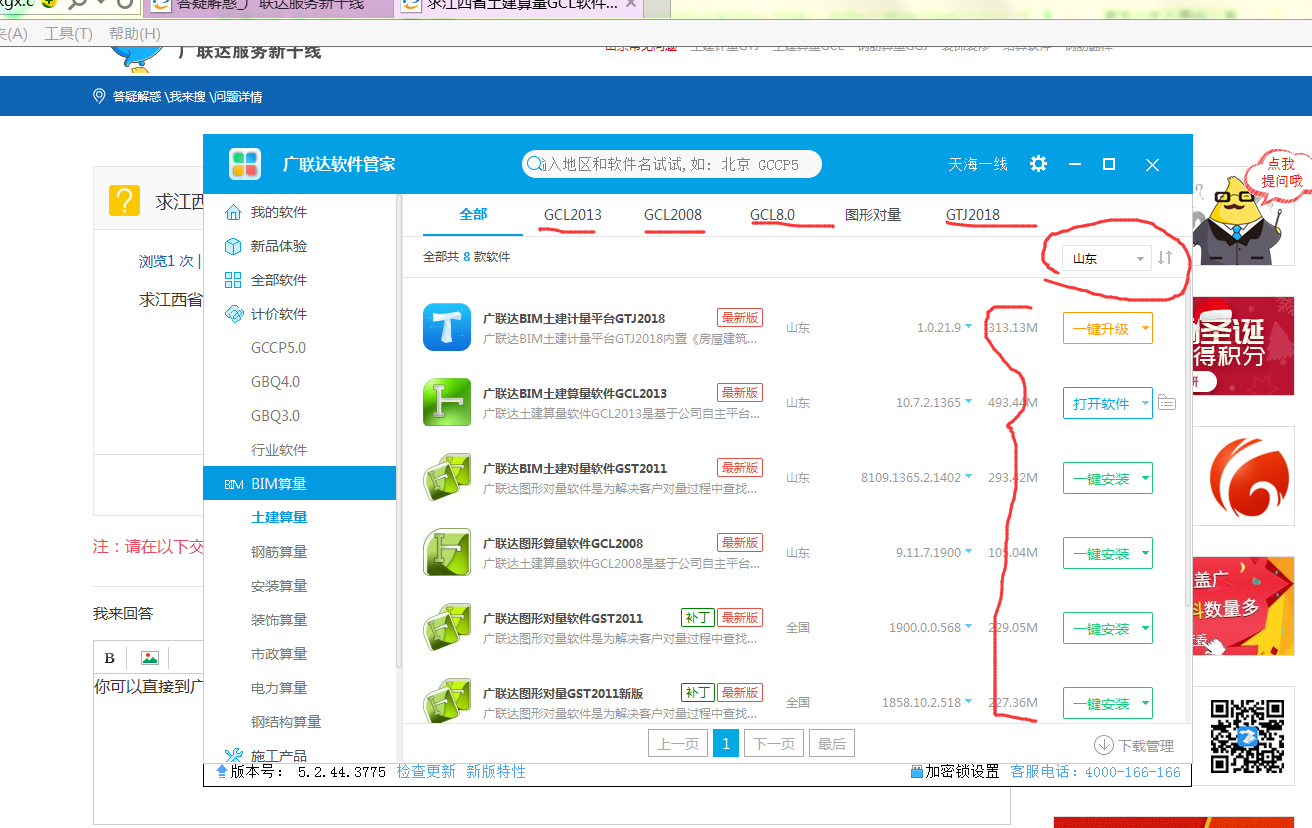Open 新品体验 cube section
The height and width of the screenshot is (828, 1312).
[266, 246]
